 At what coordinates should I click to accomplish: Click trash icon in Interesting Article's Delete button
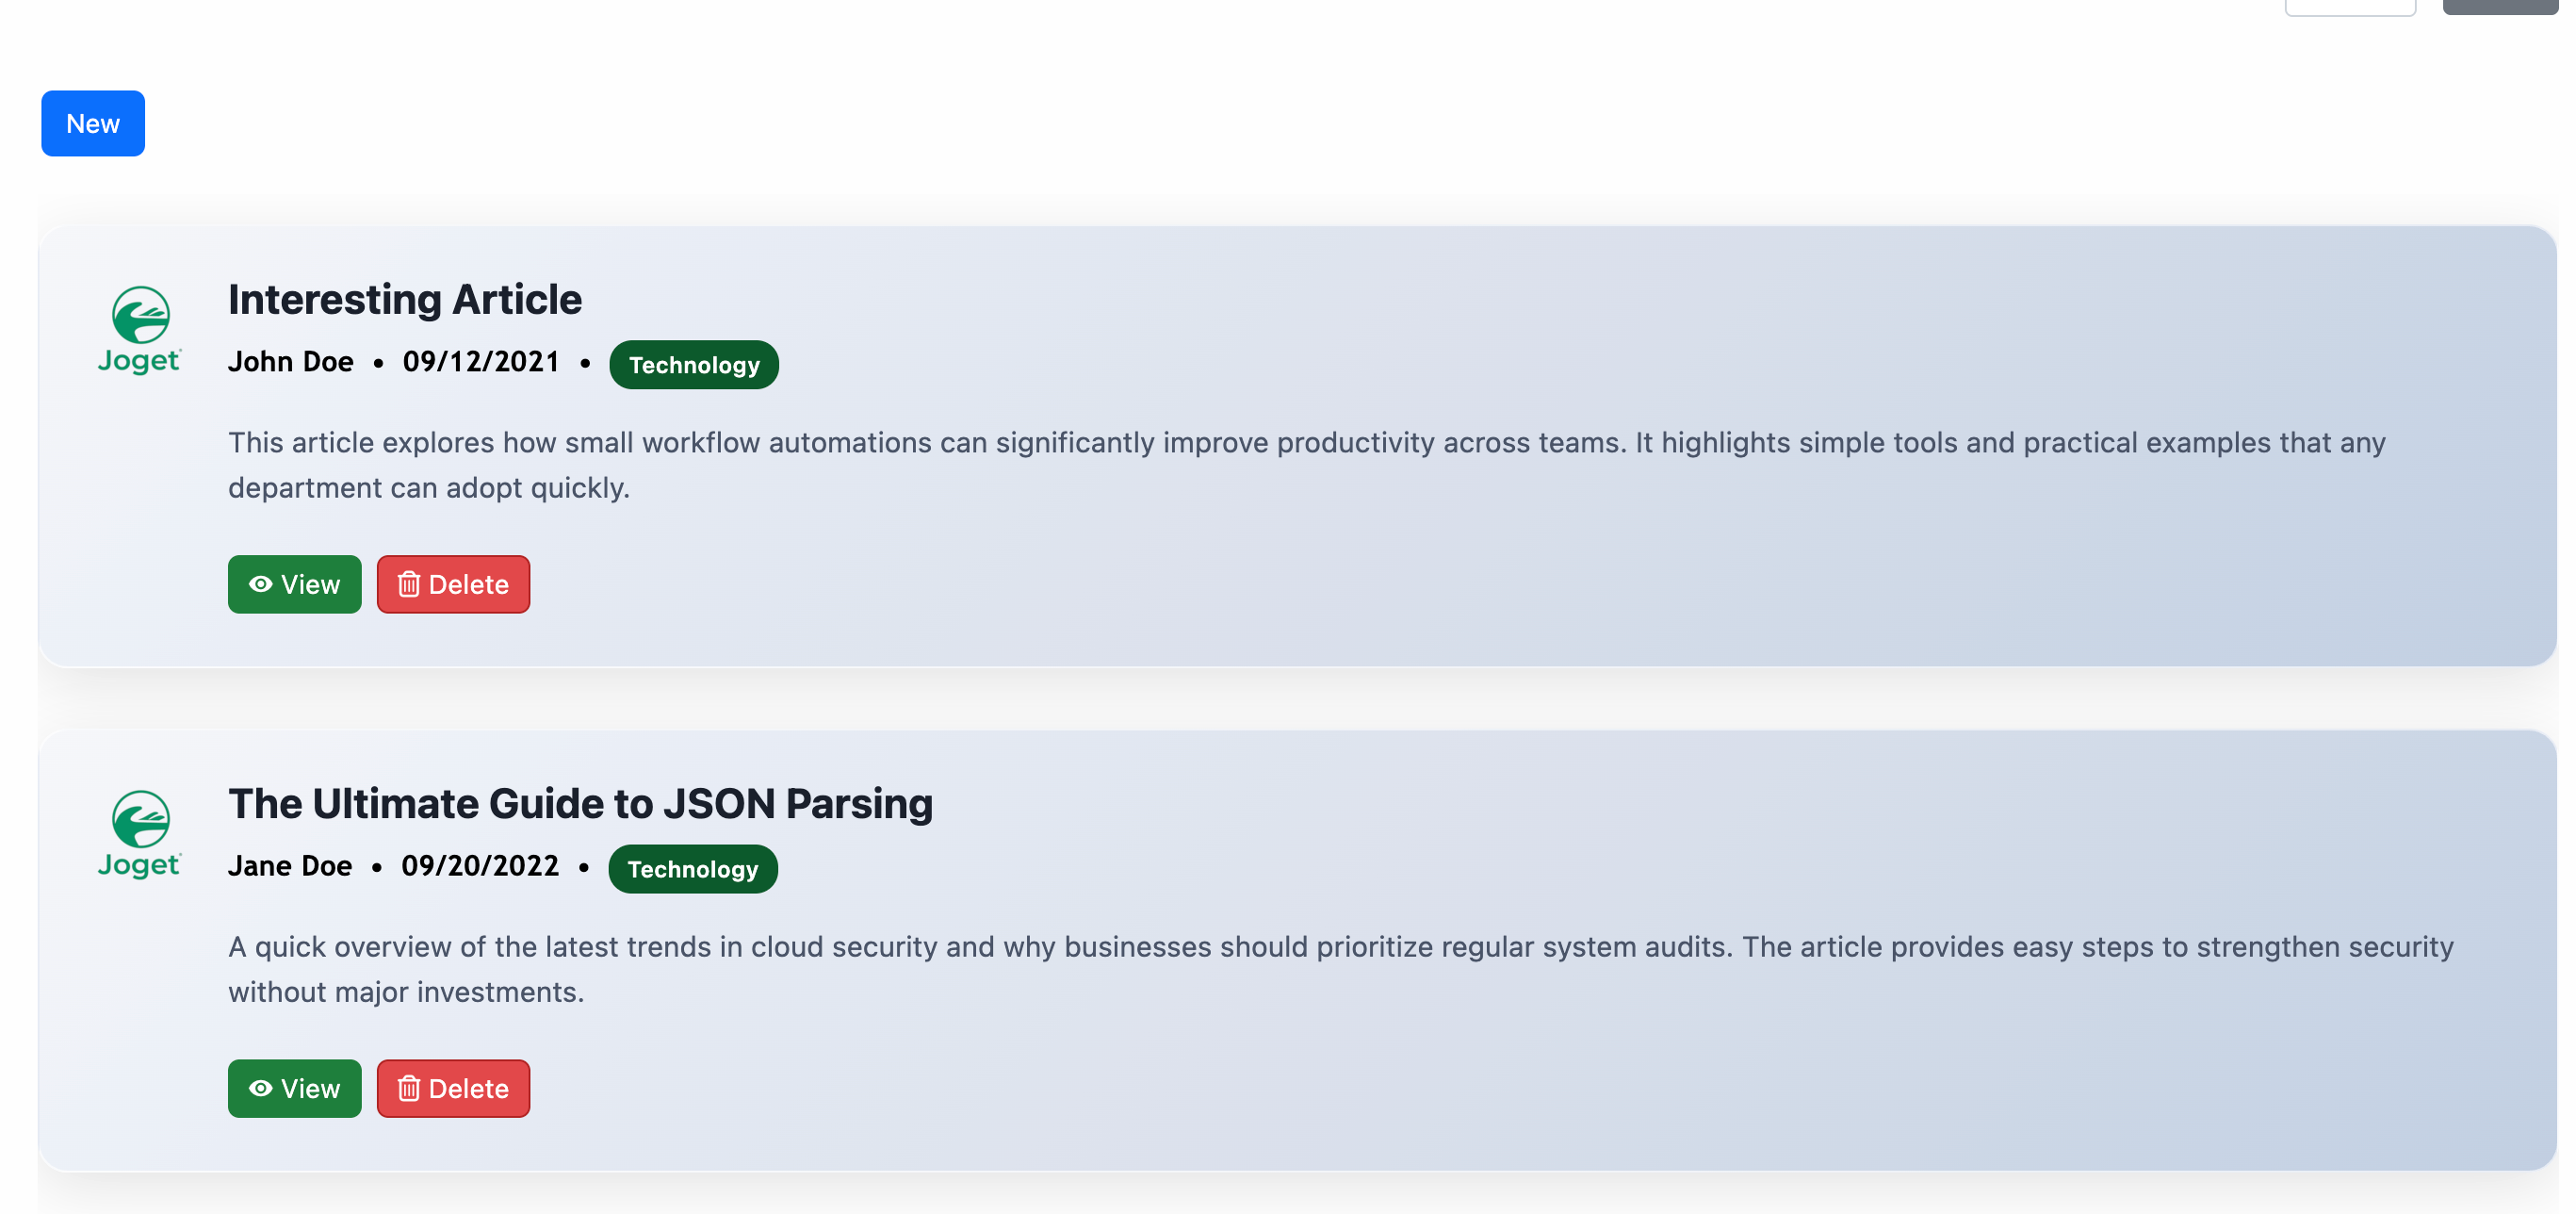pyautogui.click(x=408, y=584)
